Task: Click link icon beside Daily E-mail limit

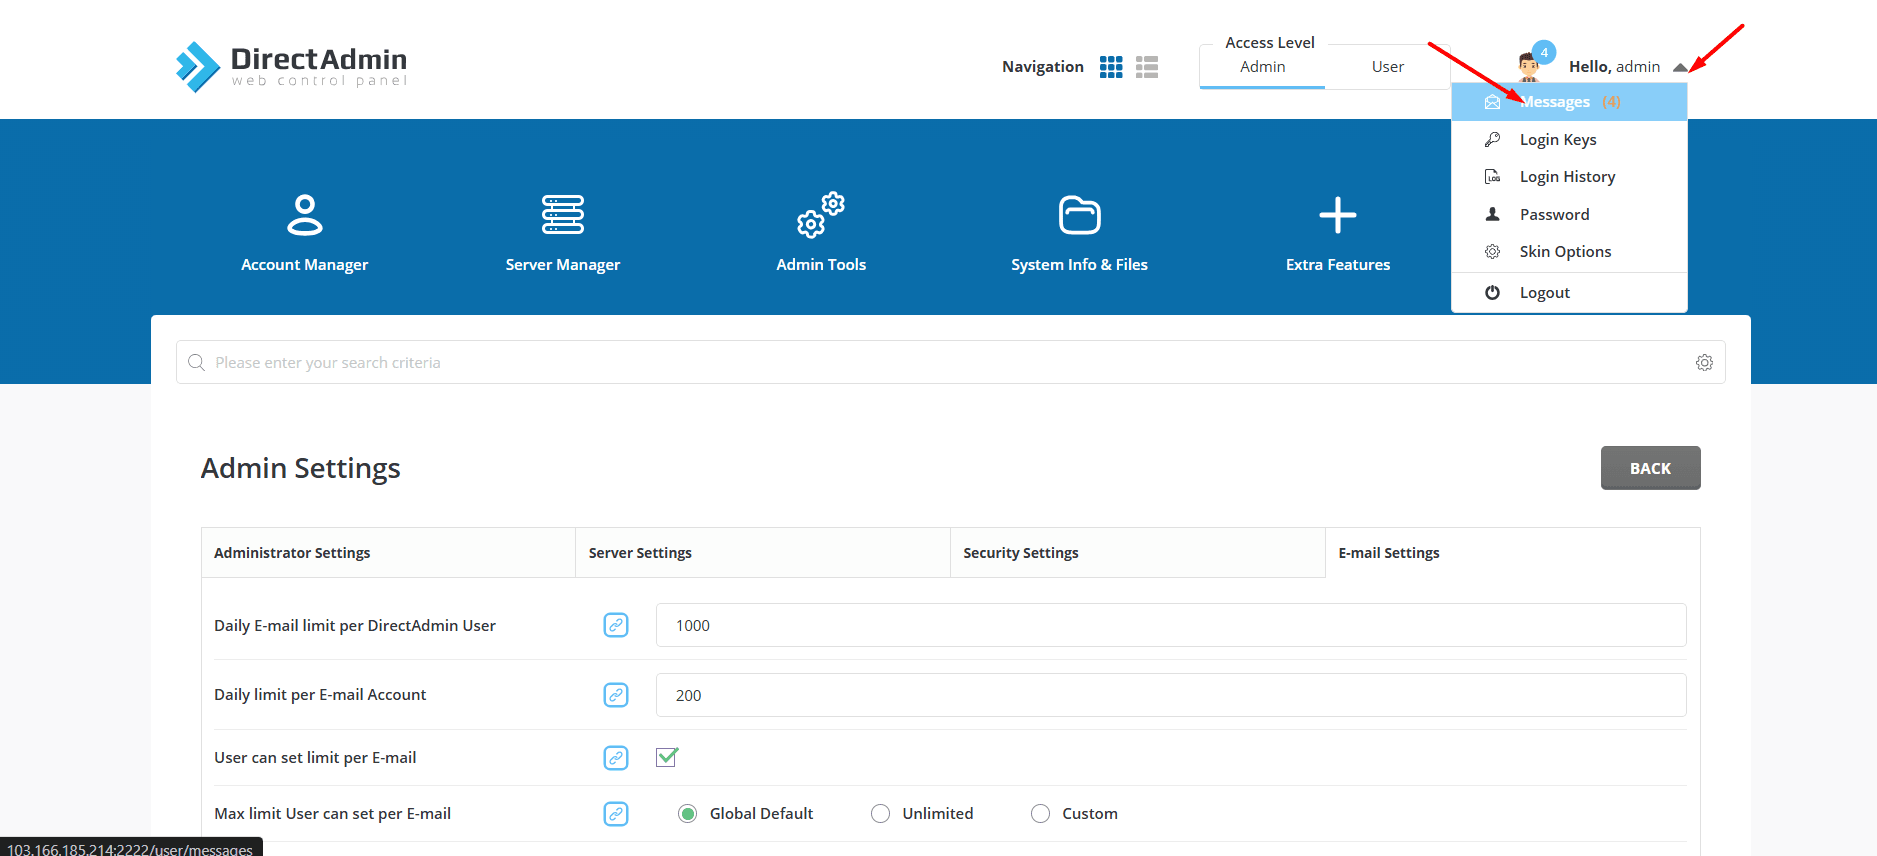Action: click(616, 625)
